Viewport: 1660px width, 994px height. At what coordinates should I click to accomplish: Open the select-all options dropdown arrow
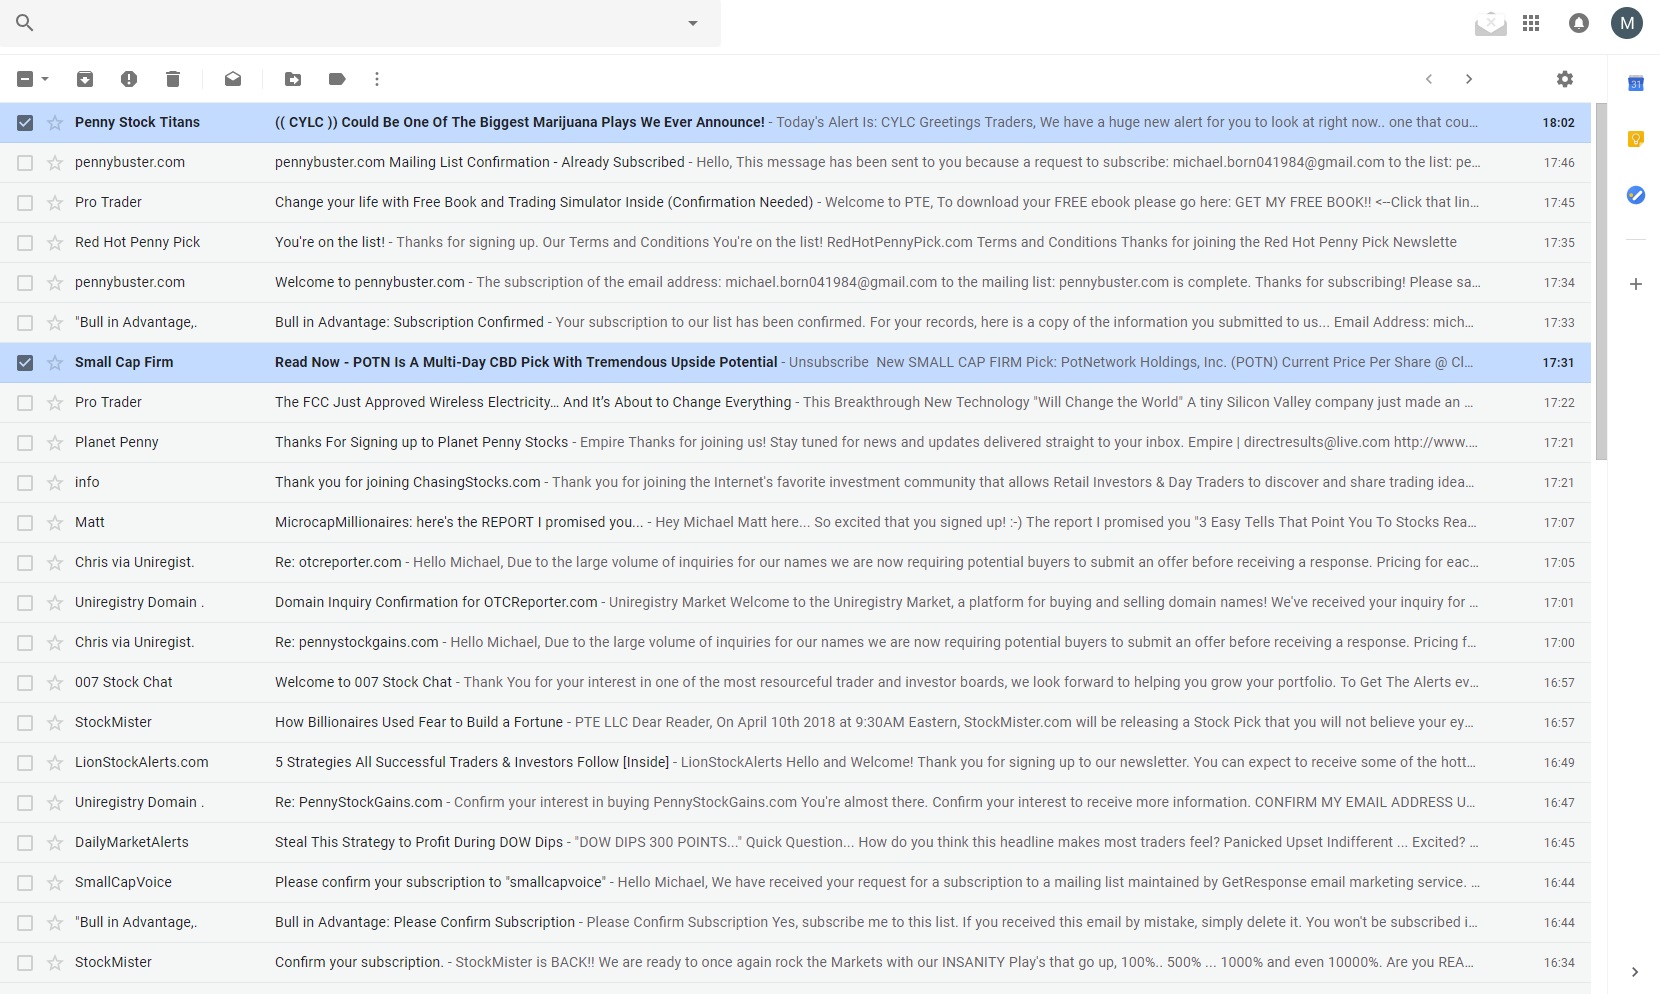tap(45, 79)
